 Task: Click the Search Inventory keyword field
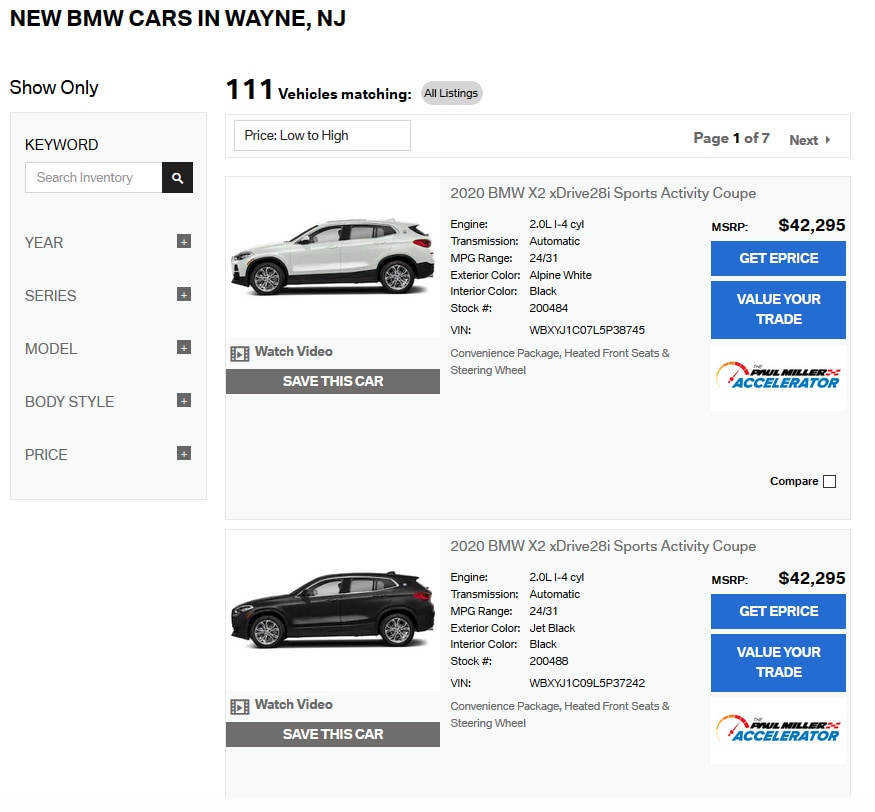coord(94,177)
